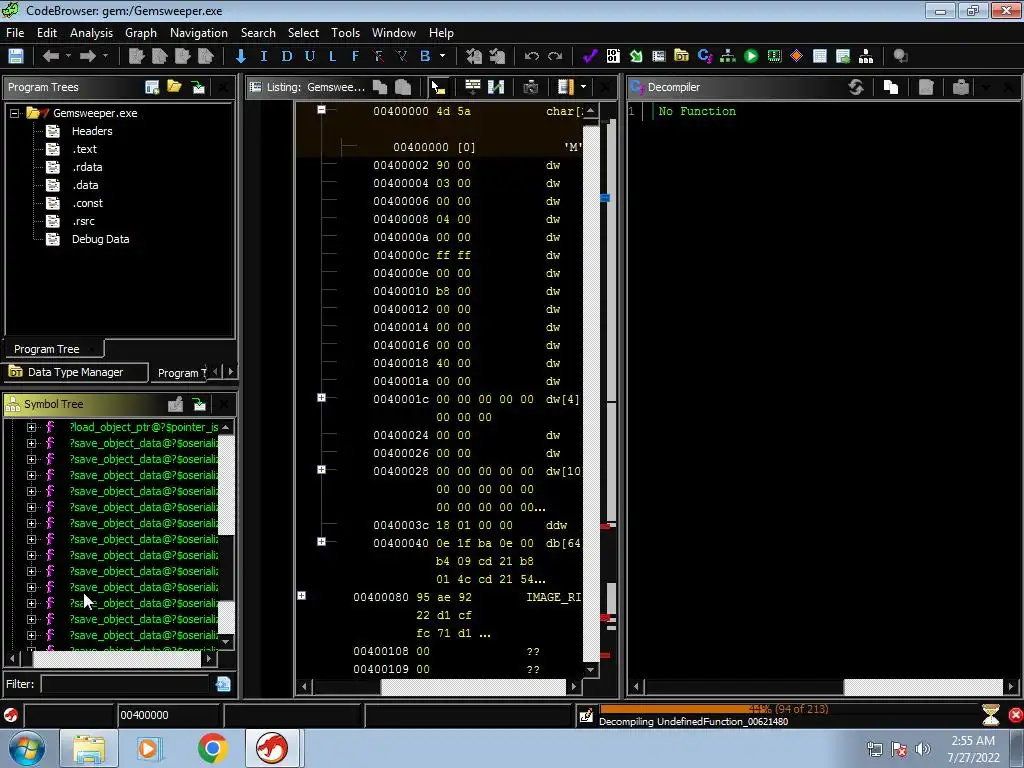Image resolution: width=1024 pixels, height=768 pixels.
Task: Save the program with the floppy icon
Action: pyautogui.click(x=16, y=56)
